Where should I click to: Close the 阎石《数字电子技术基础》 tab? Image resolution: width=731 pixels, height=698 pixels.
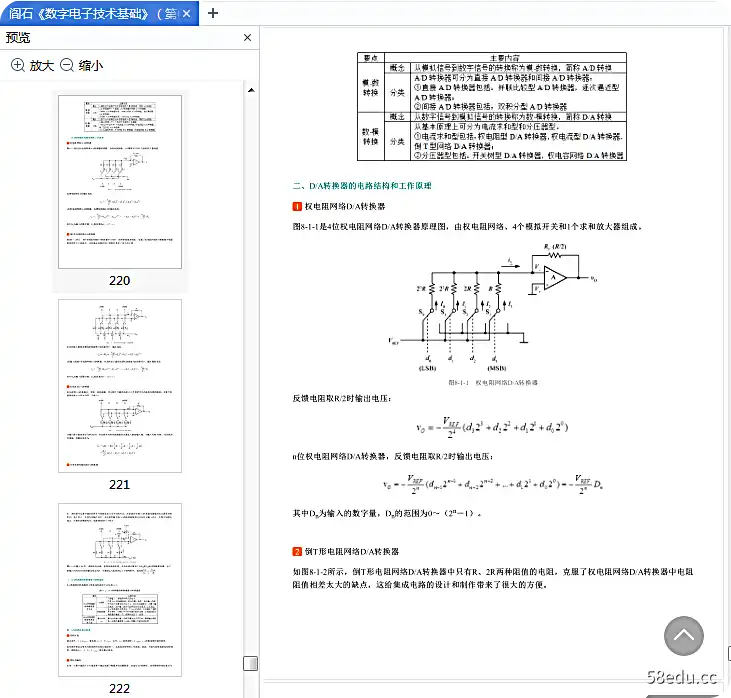(x=186, y=14)
